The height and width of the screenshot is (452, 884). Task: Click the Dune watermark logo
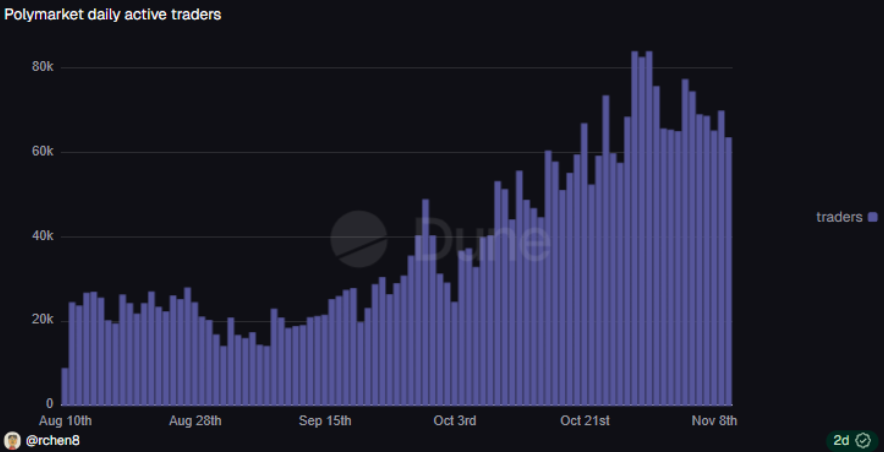tap(440, 240)
